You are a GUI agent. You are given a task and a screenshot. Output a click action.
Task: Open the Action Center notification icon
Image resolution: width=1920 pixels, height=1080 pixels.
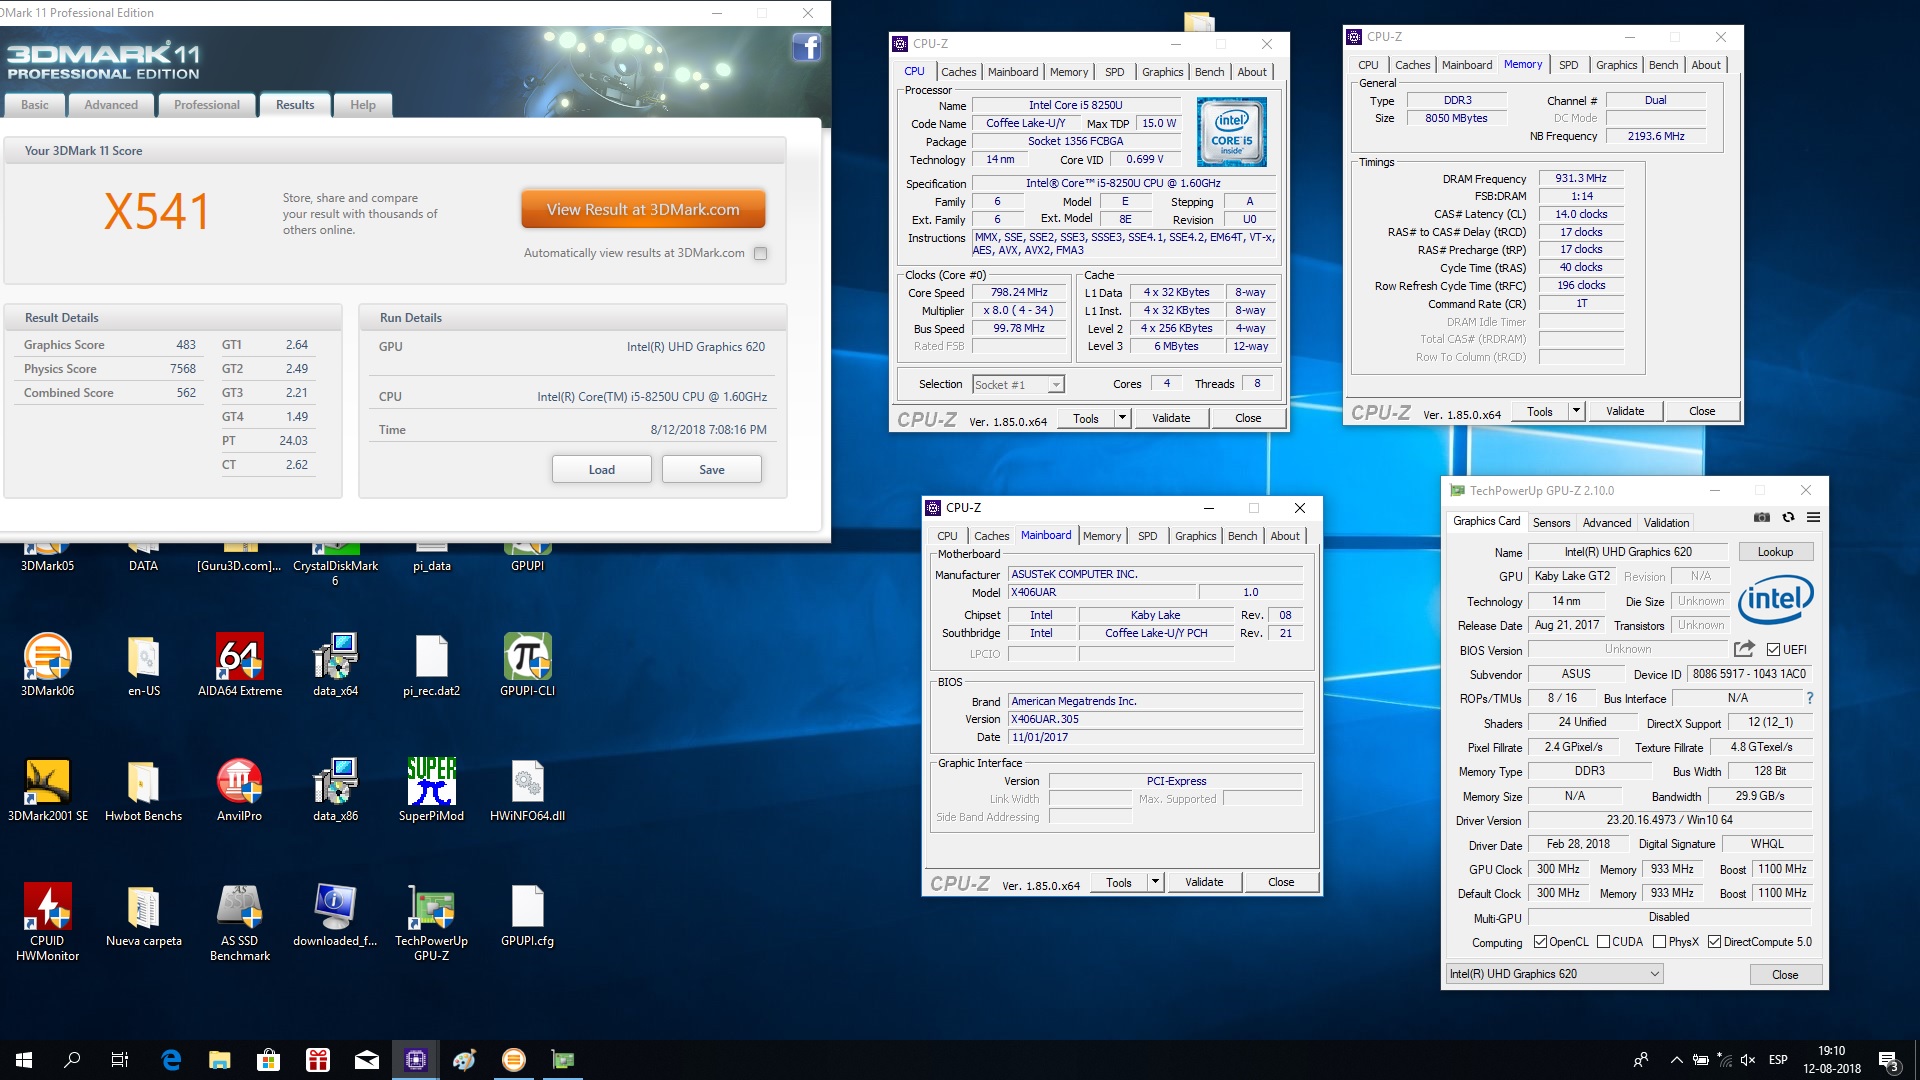pos(1889,1060)
